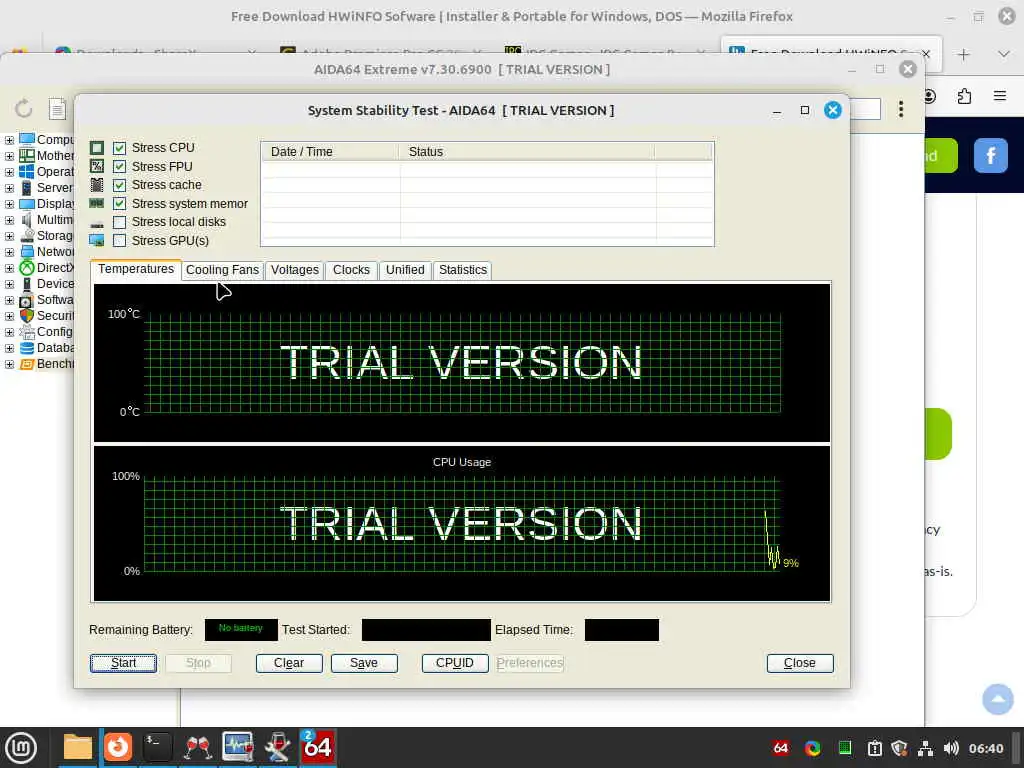Click the Devices tree item
The width and height of the screenshot is (1024, 768).
[x=55, y=284]
